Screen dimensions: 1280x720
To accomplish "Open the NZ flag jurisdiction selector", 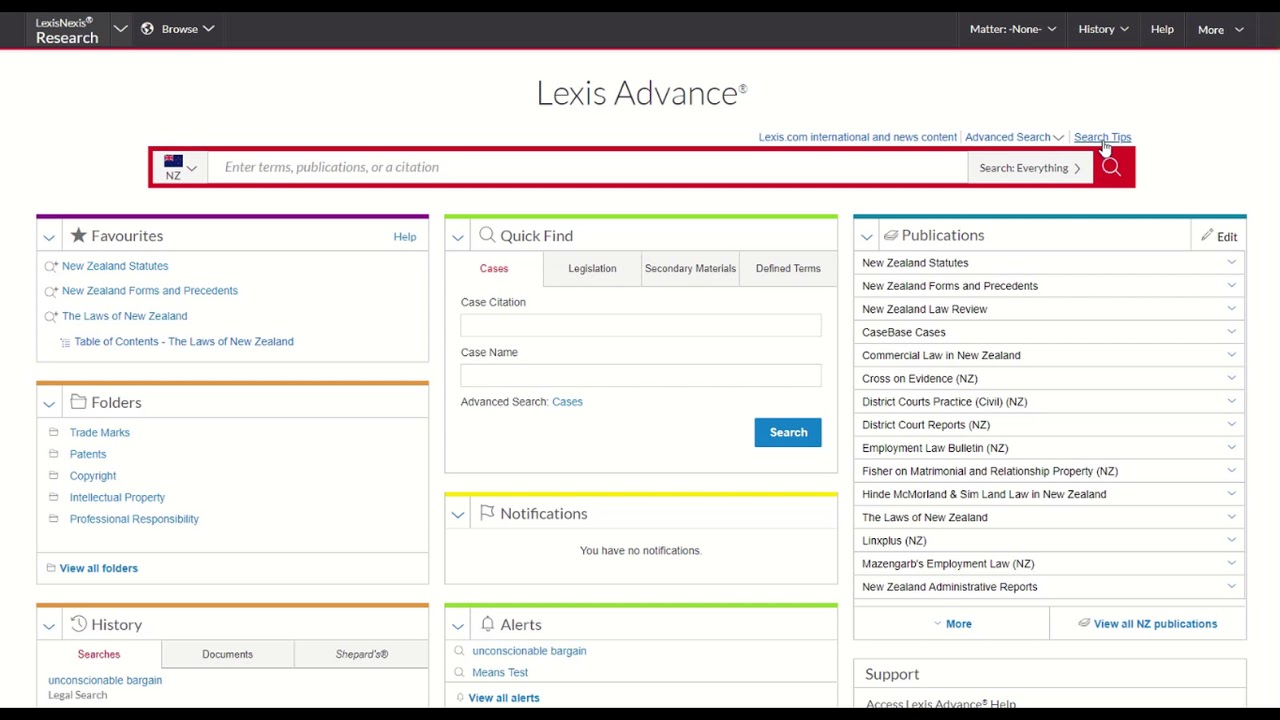I will tap(180, 167).
